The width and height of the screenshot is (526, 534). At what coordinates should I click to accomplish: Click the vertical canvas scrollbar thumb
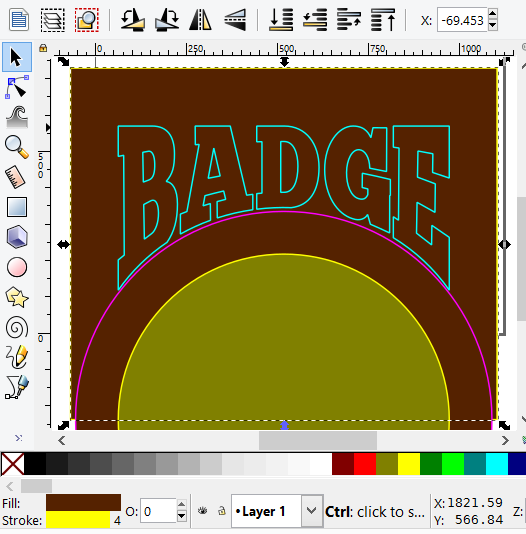[521, 259]
